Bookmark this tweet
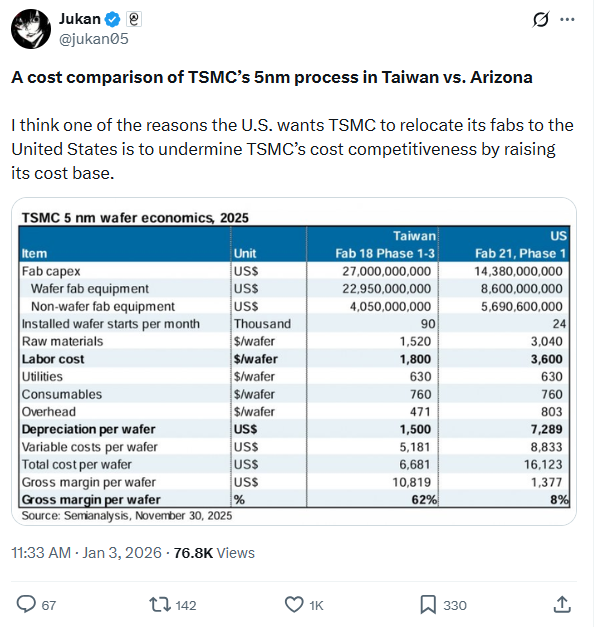The width and height of the screenshot is (603, 627). (x=428, y=604)
